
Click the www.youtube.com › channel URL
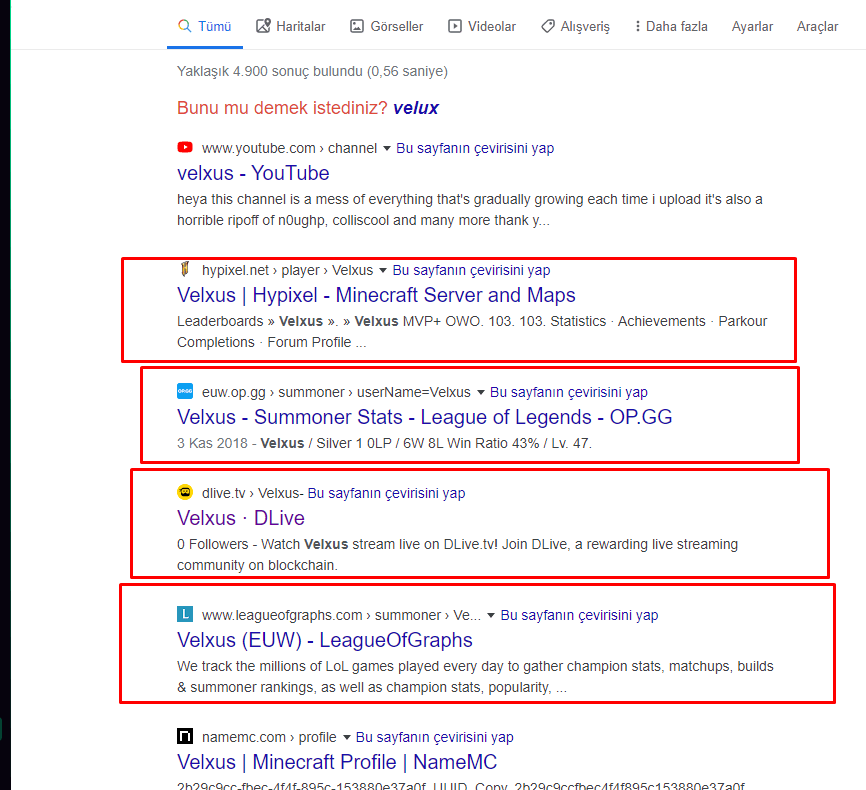[x=289, y=149]
